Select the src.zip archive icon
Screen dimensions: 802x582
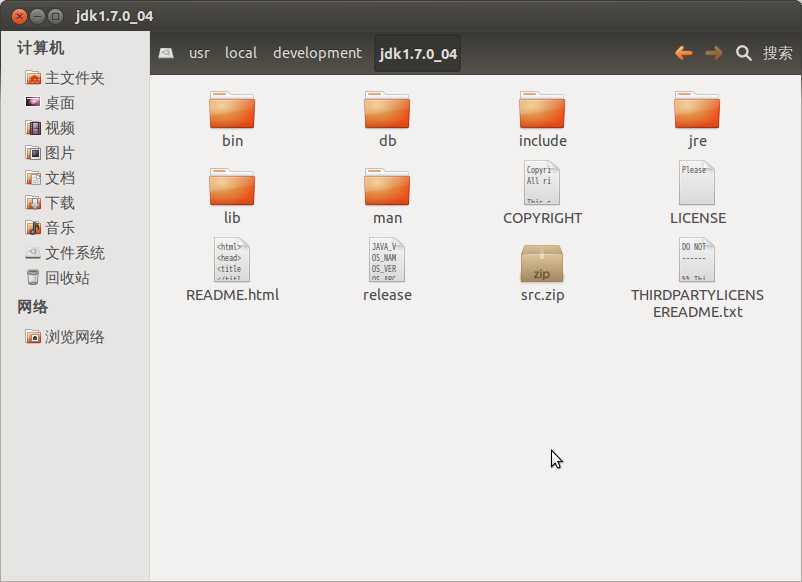[x=542, y=263]
